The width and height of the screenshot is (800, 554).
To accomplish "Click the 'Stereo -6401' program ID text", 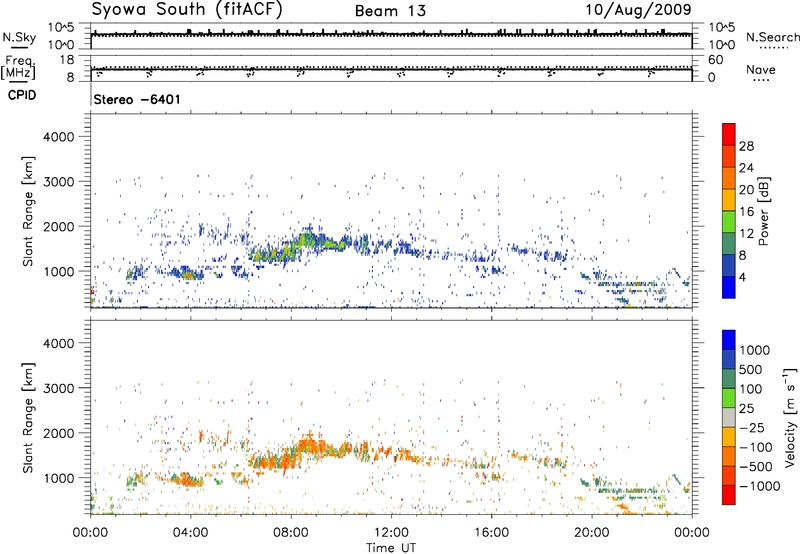I will (x=137, y=99).
